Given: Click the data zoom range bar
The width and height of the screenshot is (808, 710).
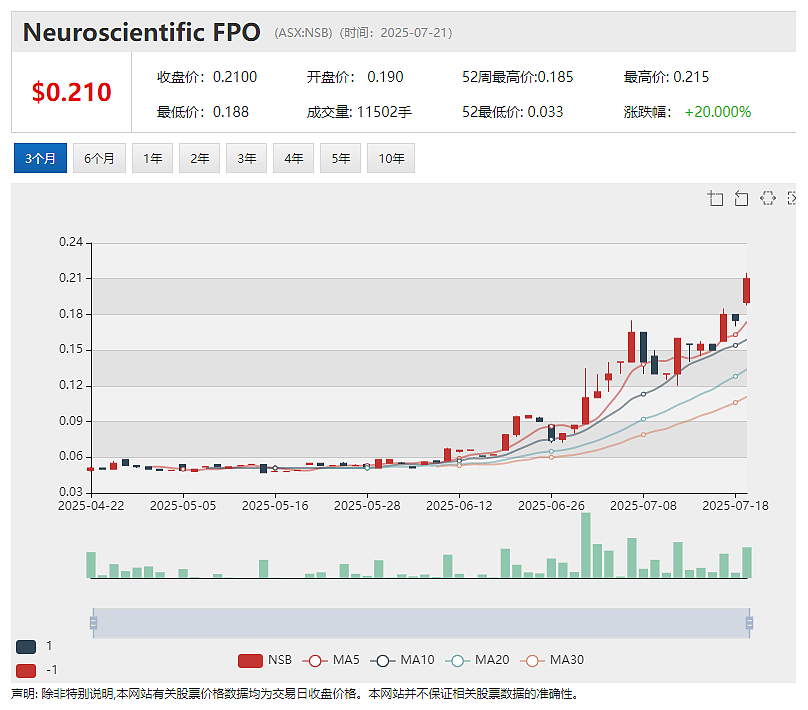Looking at the screenshot, I should tap(421, 623).
